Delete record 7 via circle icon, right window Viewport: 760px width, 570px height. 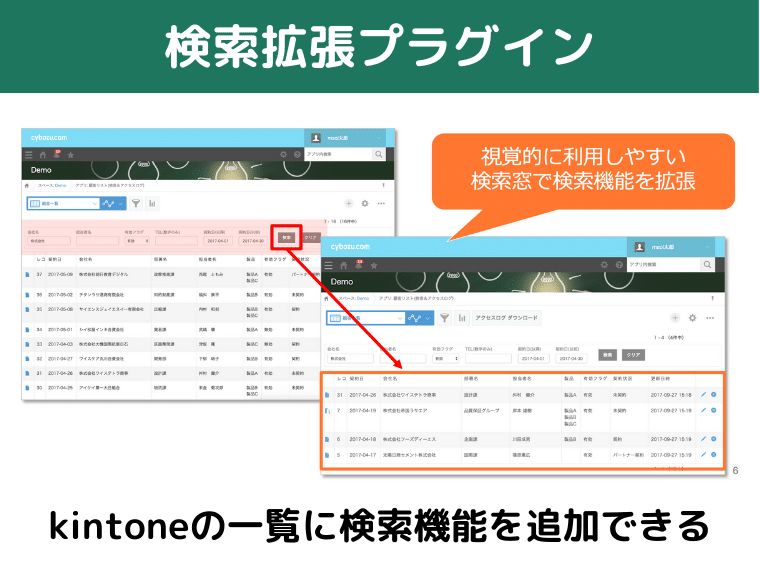pos(713,410)
